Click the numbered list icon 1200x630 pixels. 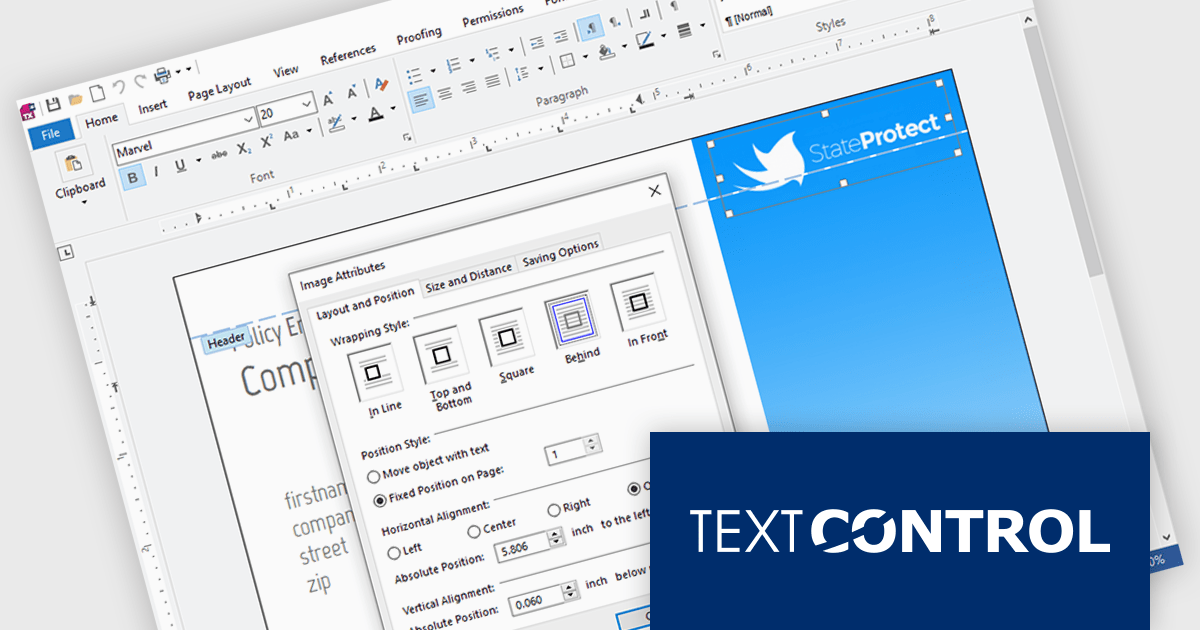(453, 64)
